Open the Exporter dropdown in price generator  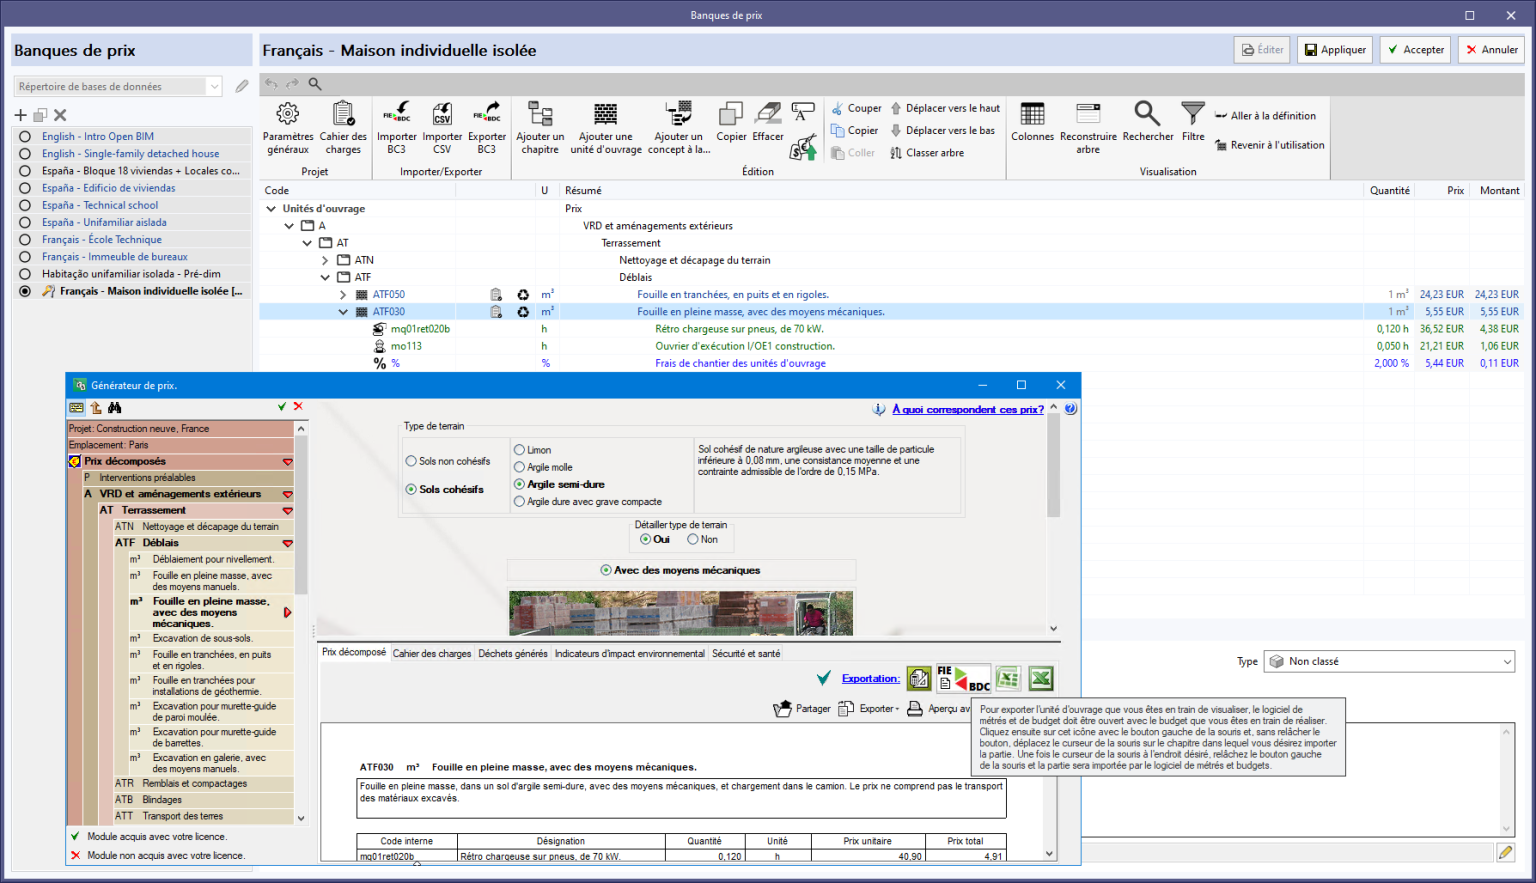pos(869,709)
